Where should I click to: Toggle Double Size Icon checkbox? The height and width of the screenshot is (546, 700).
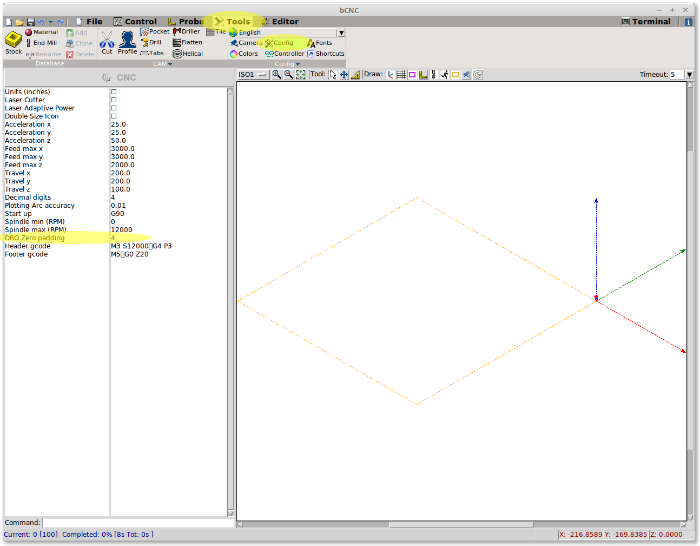(114, 116)
